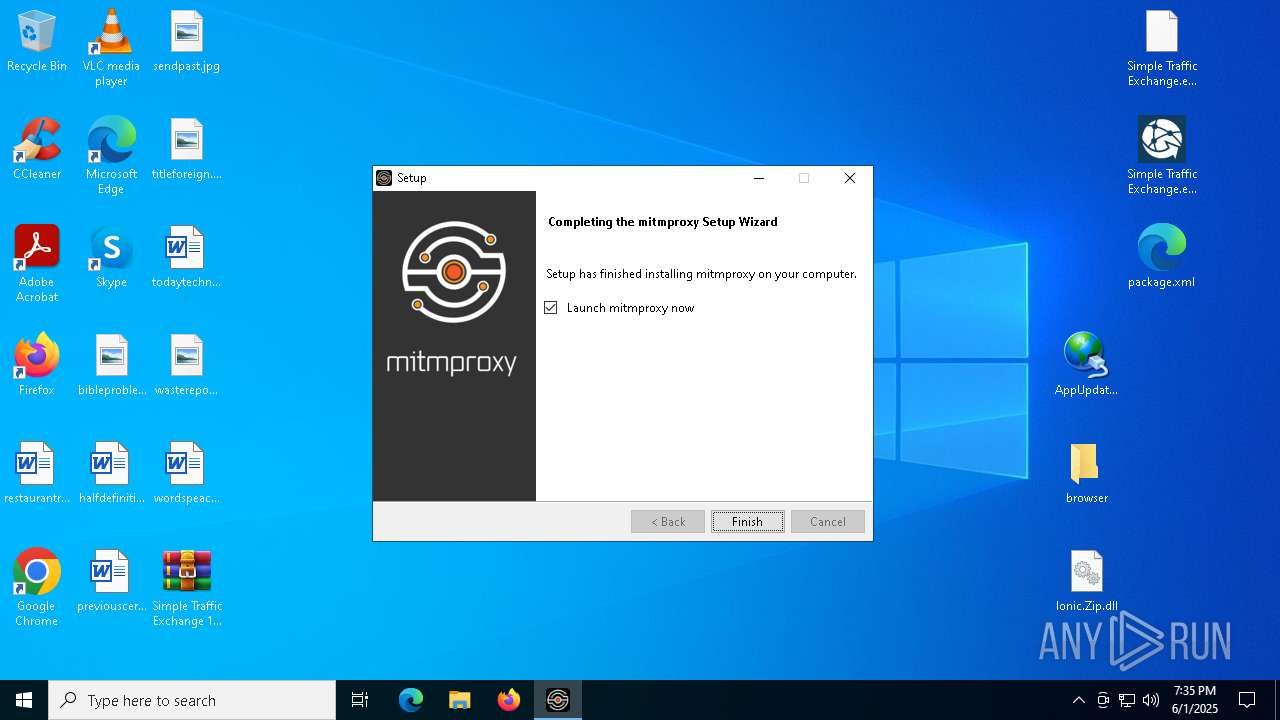
Task: Open Firefox from the taskbar
Action: [509, 700]
